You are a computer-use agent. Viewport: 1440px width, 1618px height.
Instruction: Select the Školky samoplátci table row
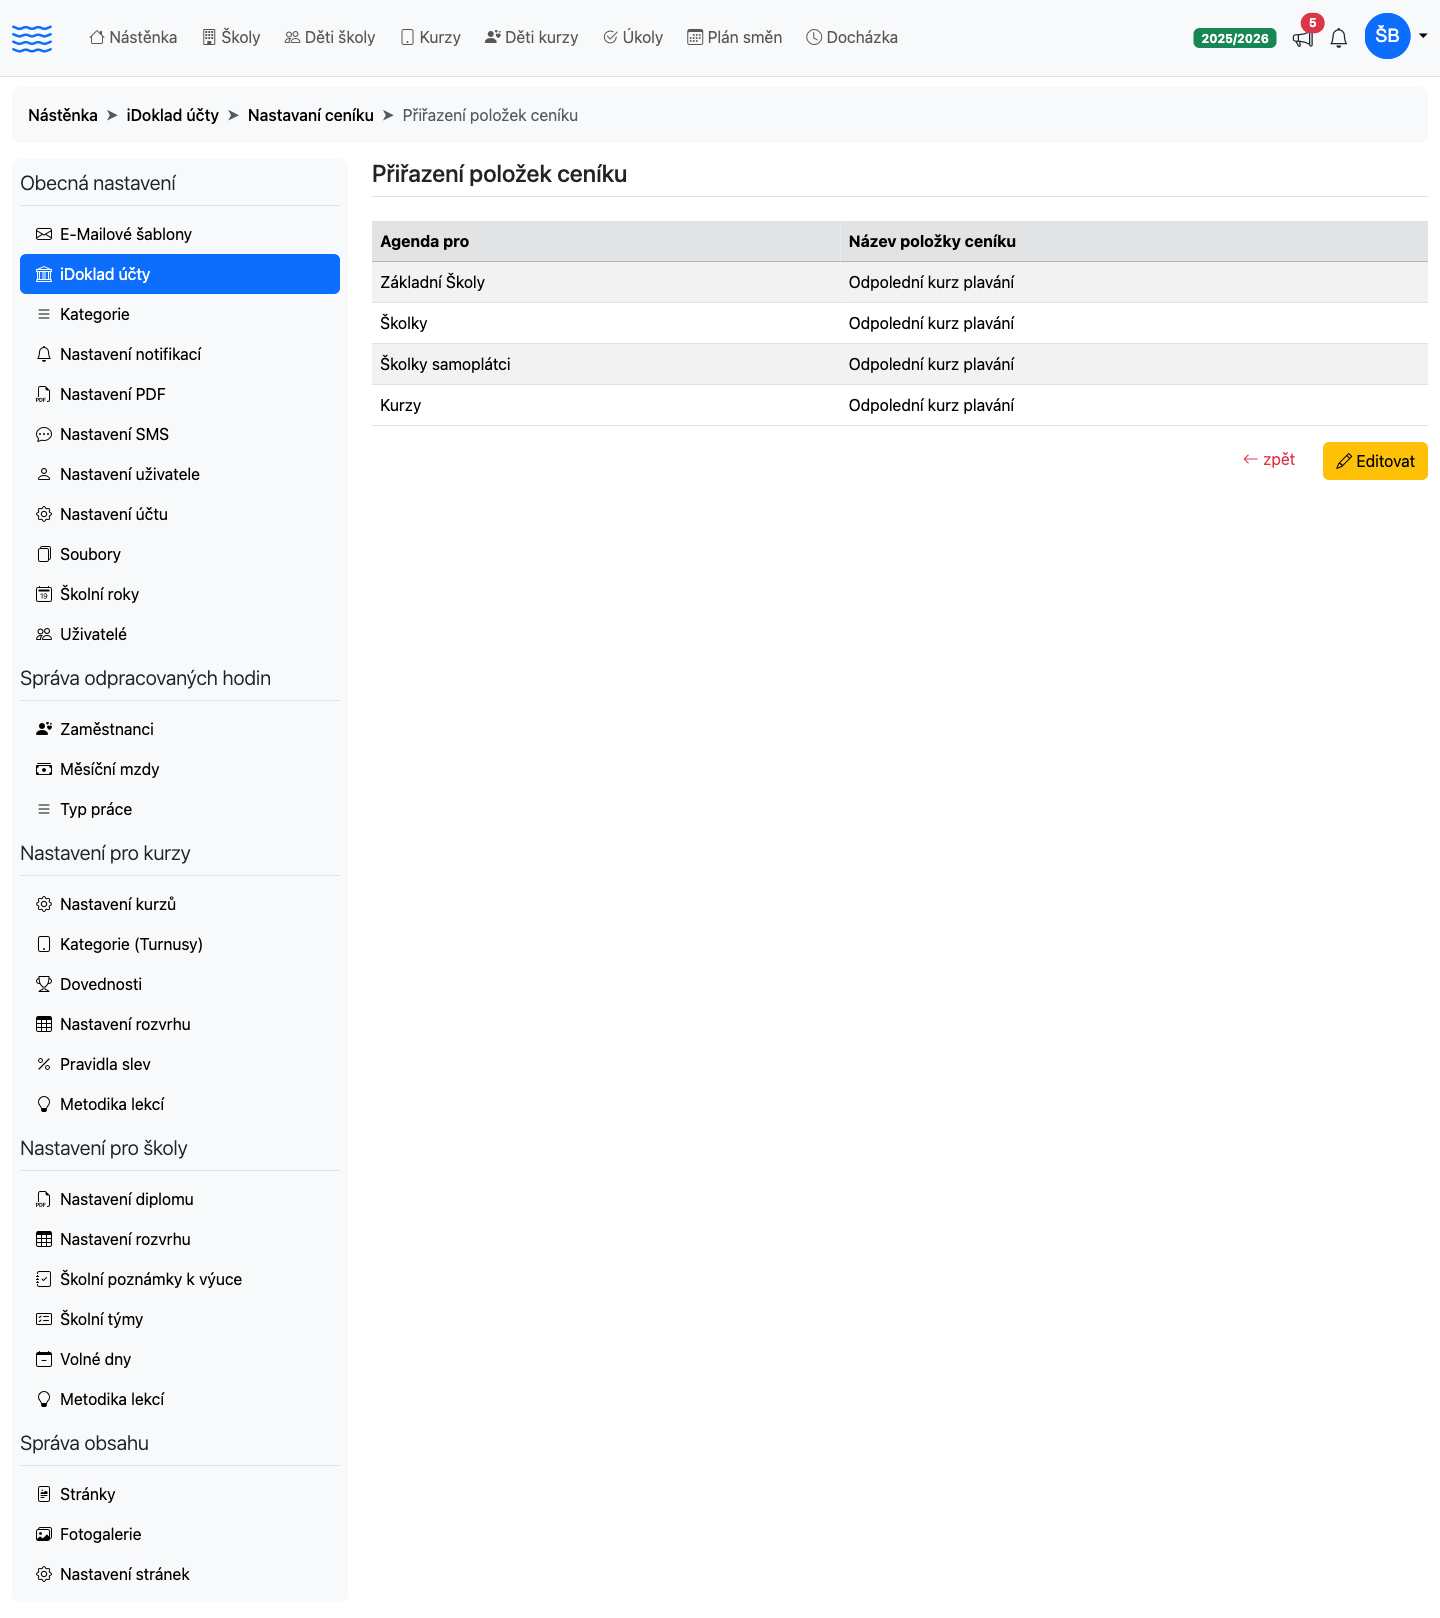click(900, 364)
